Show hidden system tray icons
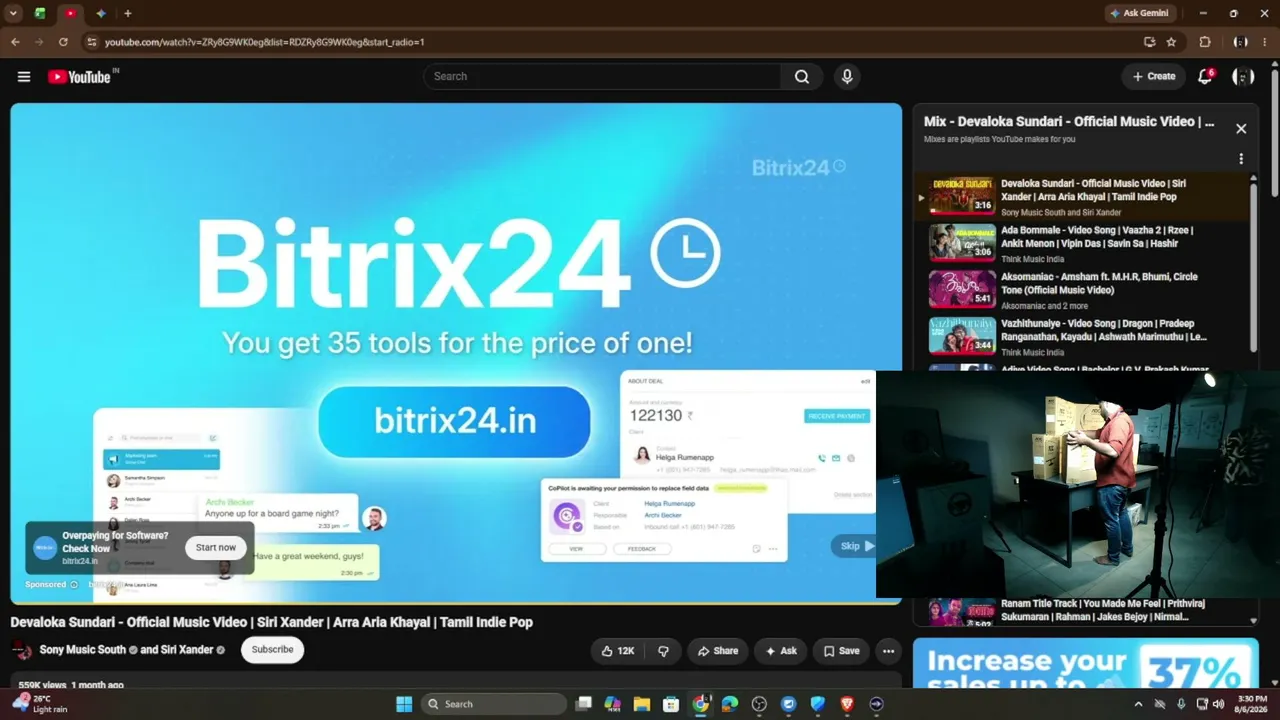The image size is (1280, 720). point(1138,704)
